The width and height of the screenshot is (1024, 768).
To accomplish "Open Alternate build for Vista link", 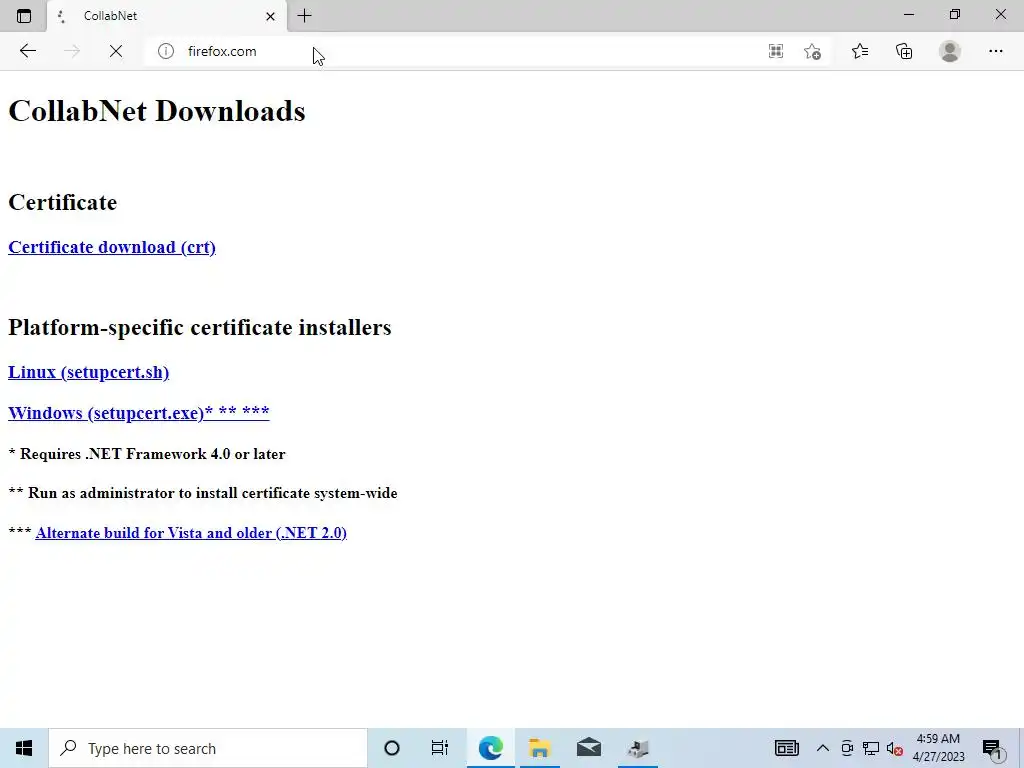I will point(191,533).
